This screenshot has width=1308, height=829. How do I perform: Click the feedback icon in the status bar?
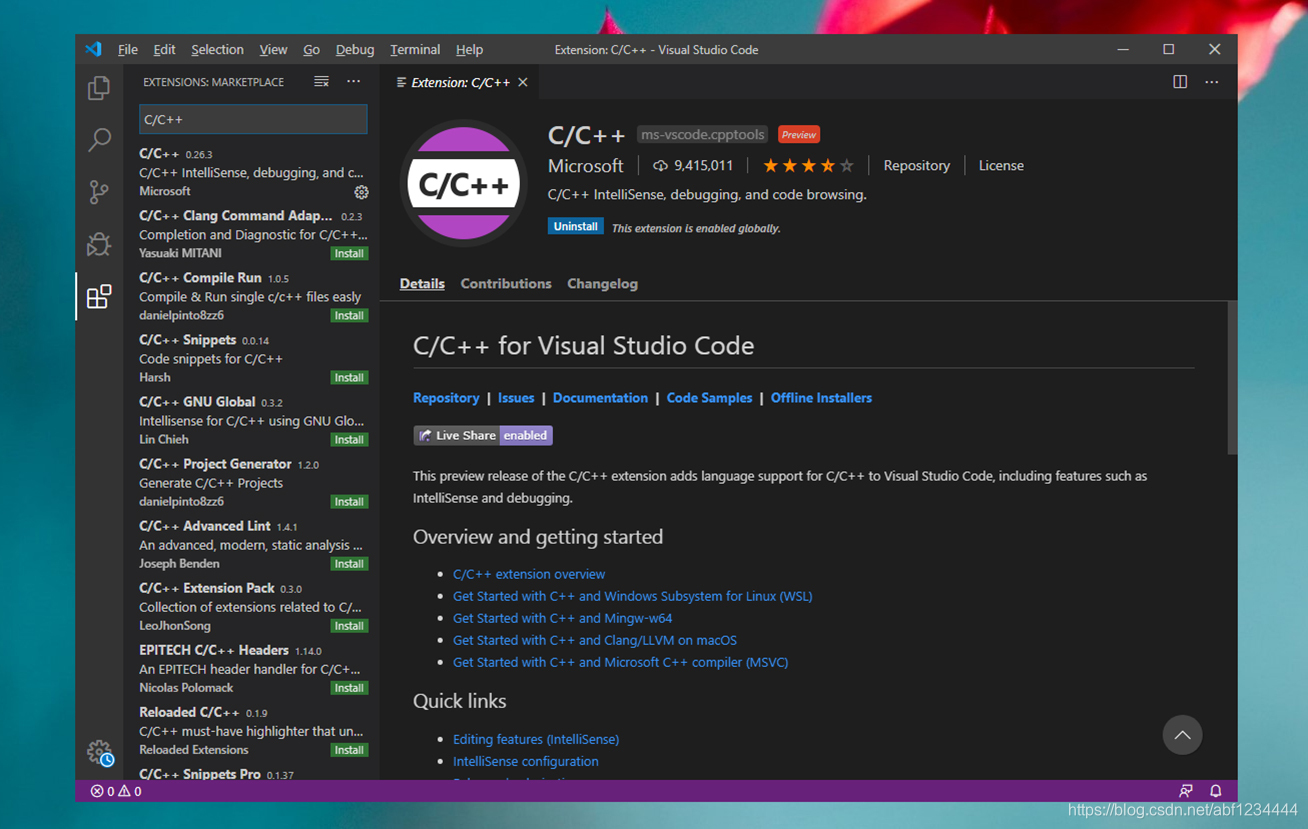coord(1186,791)
